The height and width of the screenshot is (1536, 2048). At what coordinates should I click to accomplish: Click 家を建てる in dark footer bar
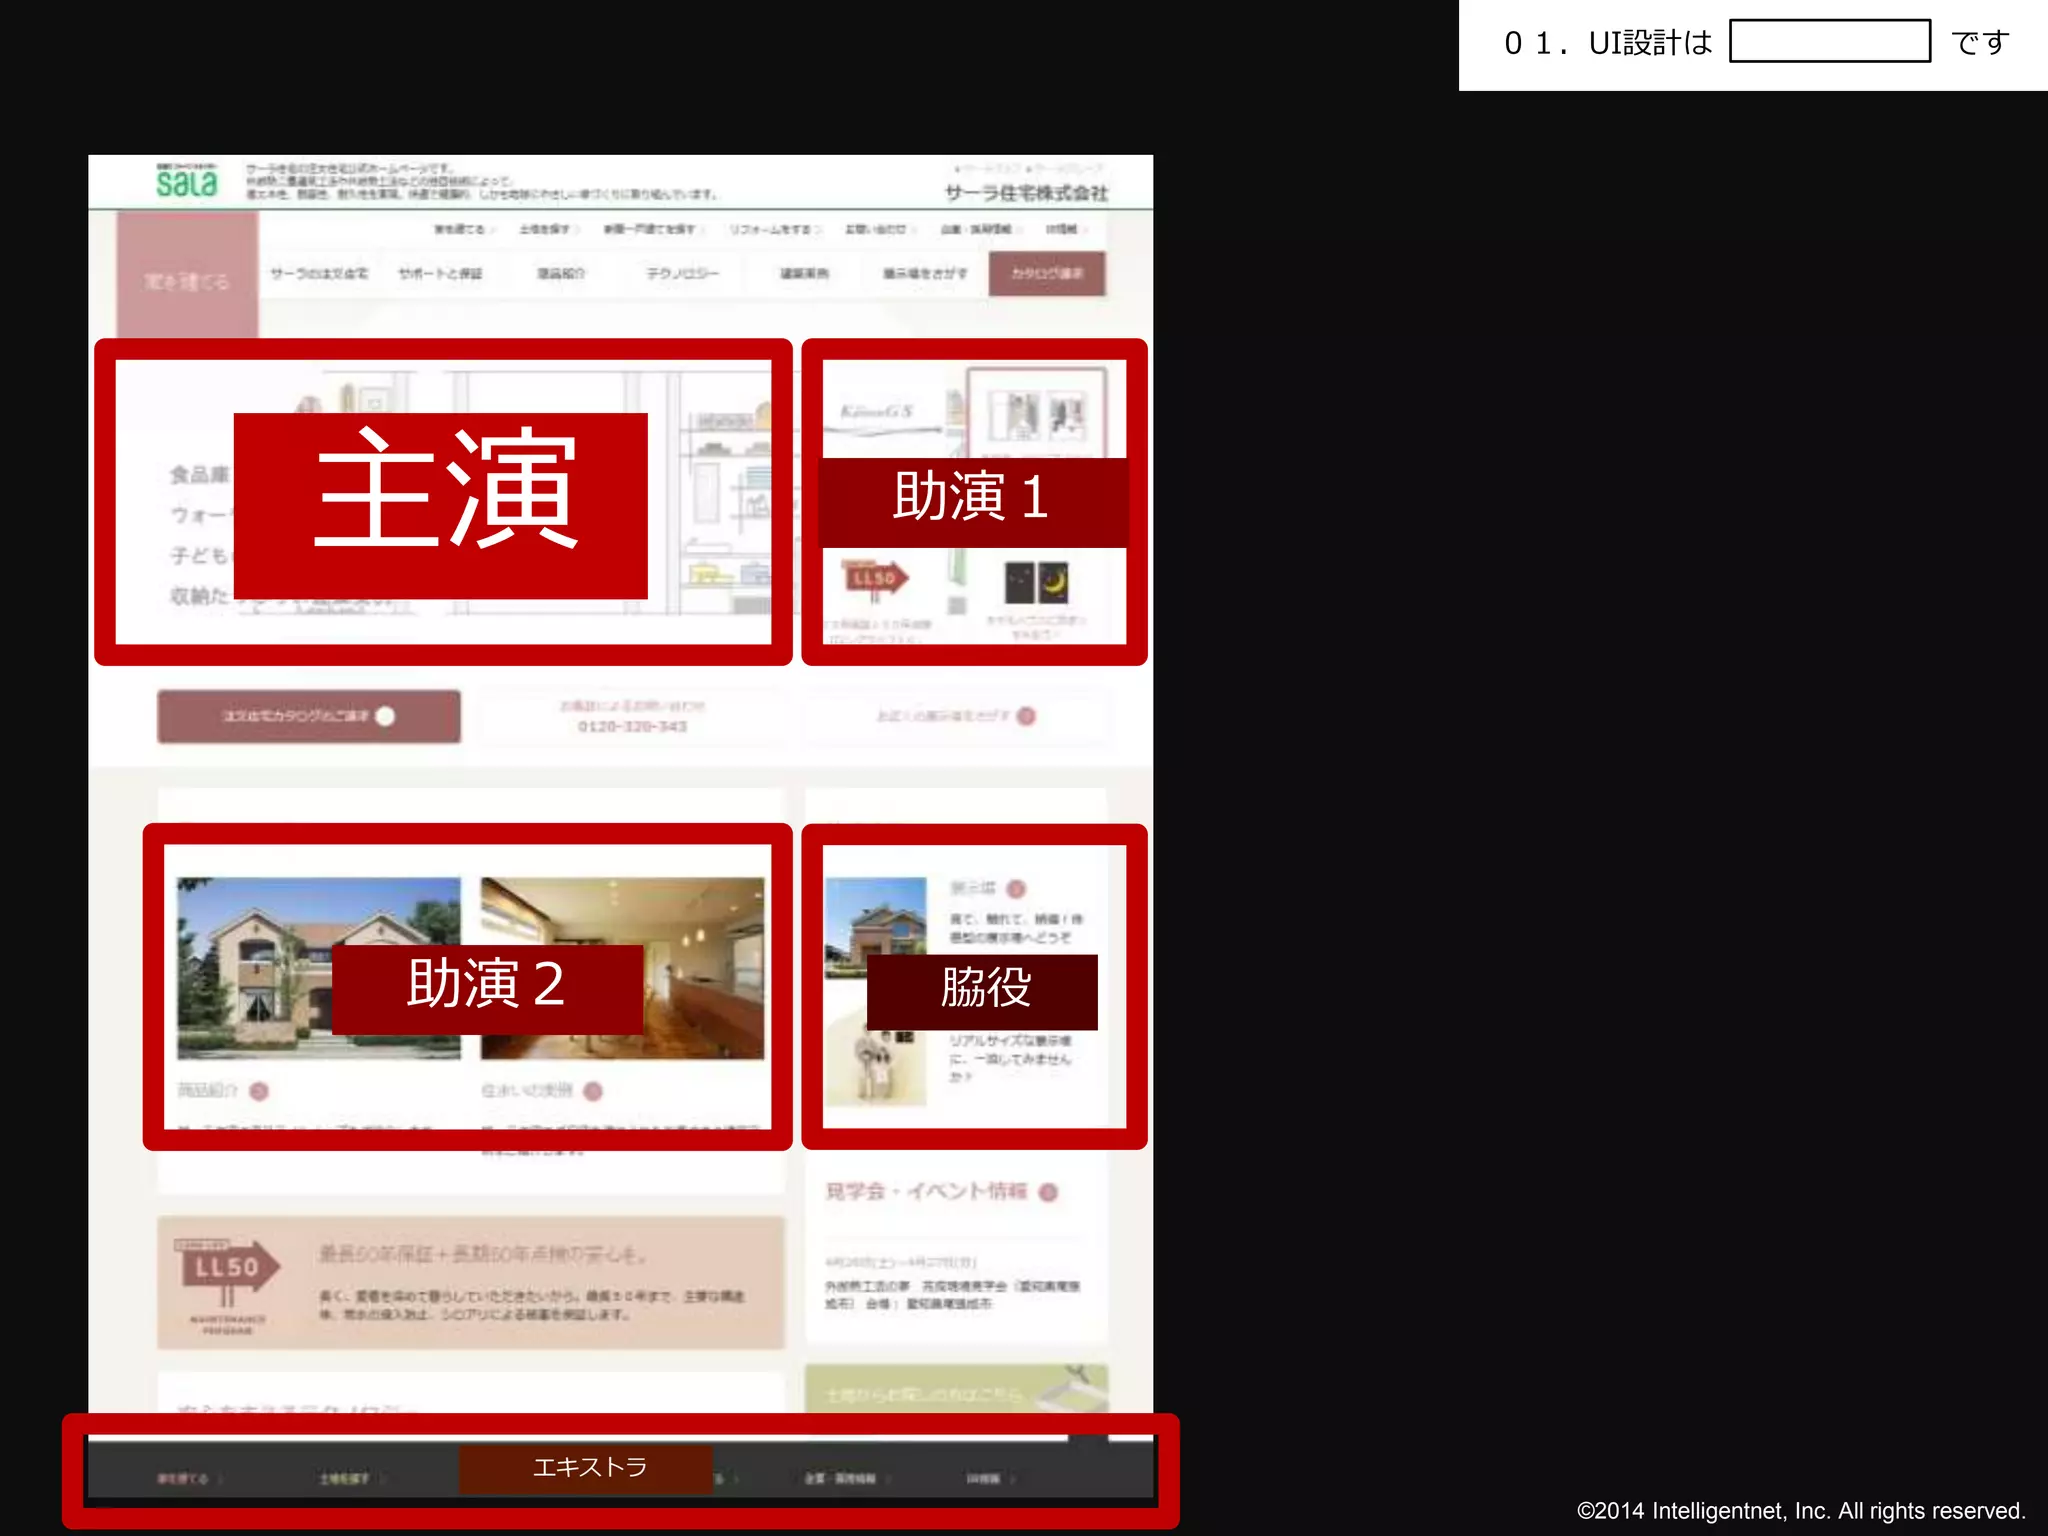184,1478
